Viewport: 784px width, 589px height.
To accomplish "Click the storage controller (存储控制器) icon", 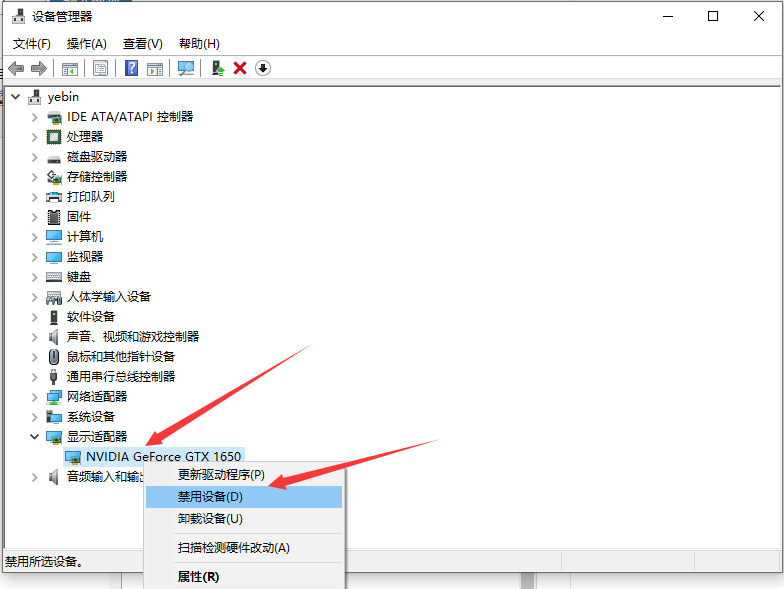I will tap(54, 176).
